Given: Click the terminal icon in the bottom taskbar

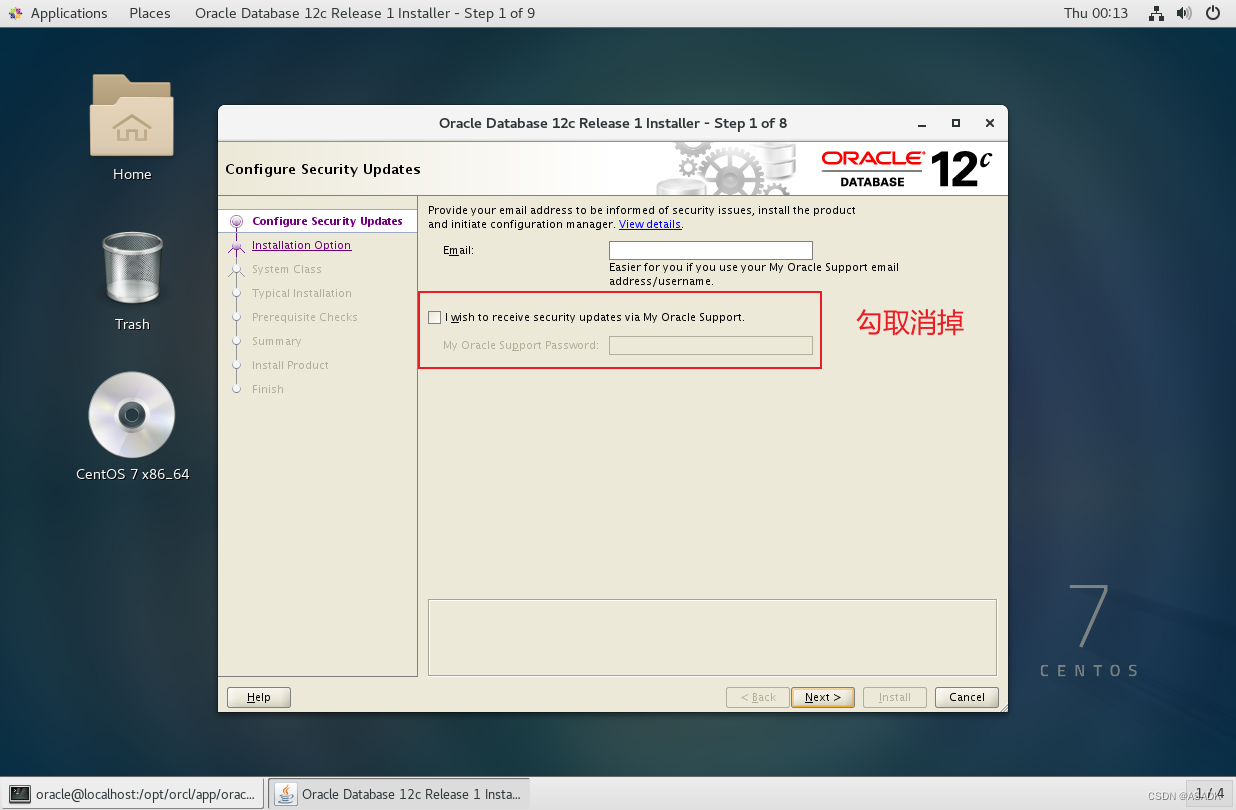Looking at the screenshot, I should pyautogui.click(x=20, y=794).
